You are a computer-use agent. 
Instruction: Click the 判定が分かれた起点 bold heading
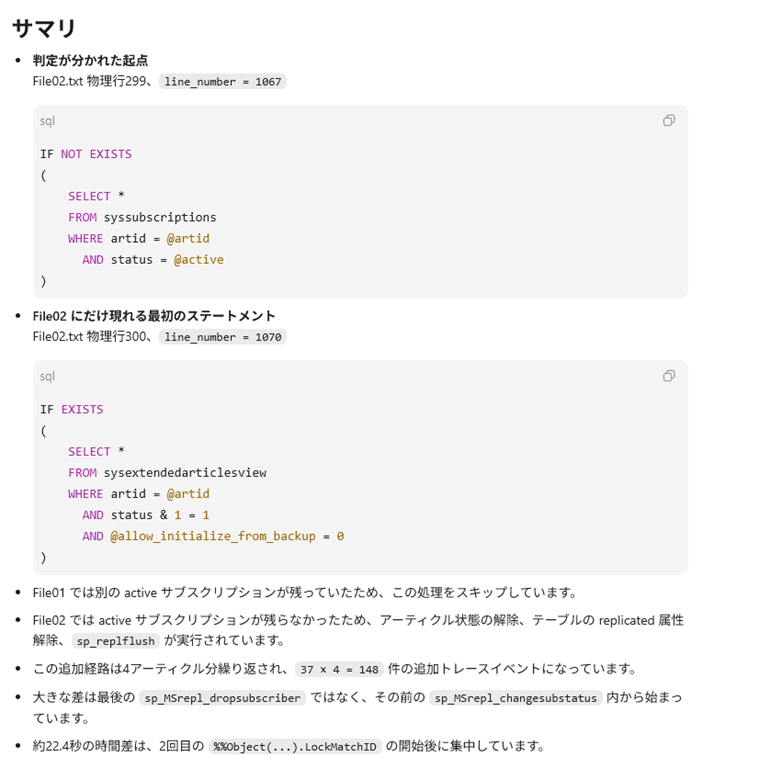pyautogui.click(x=90, y=60)
